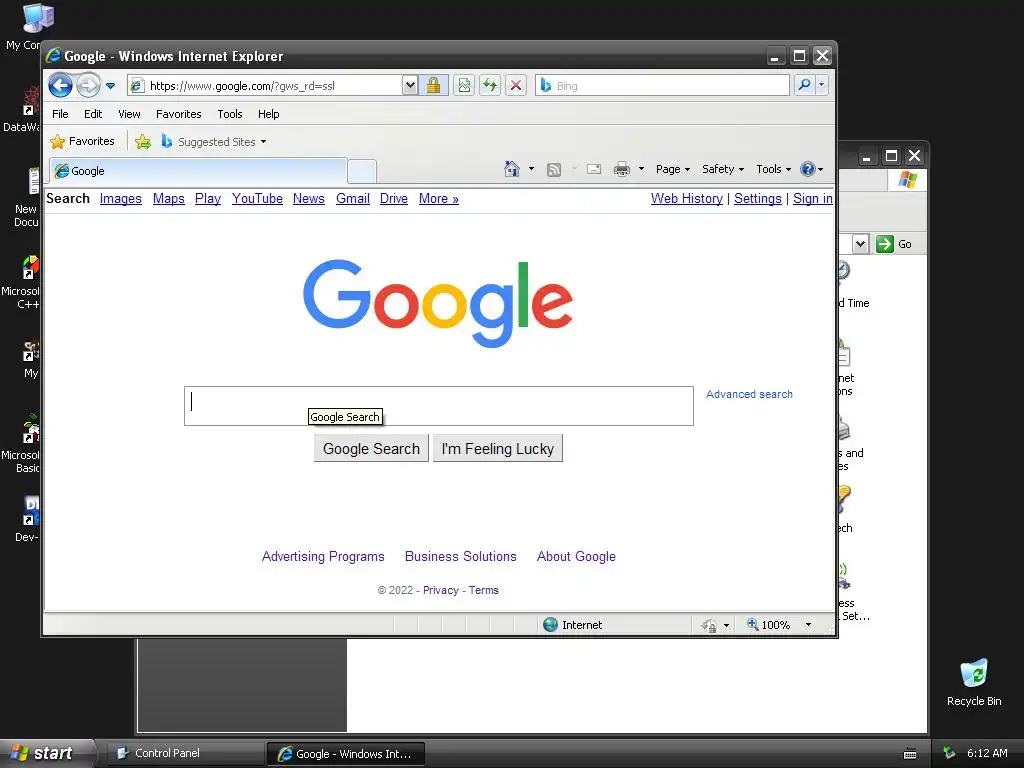Image resolution: width=1024 pixels, height=768 pixels.
Task: Expand the address bar history dropdown
Action: (409, 86)
